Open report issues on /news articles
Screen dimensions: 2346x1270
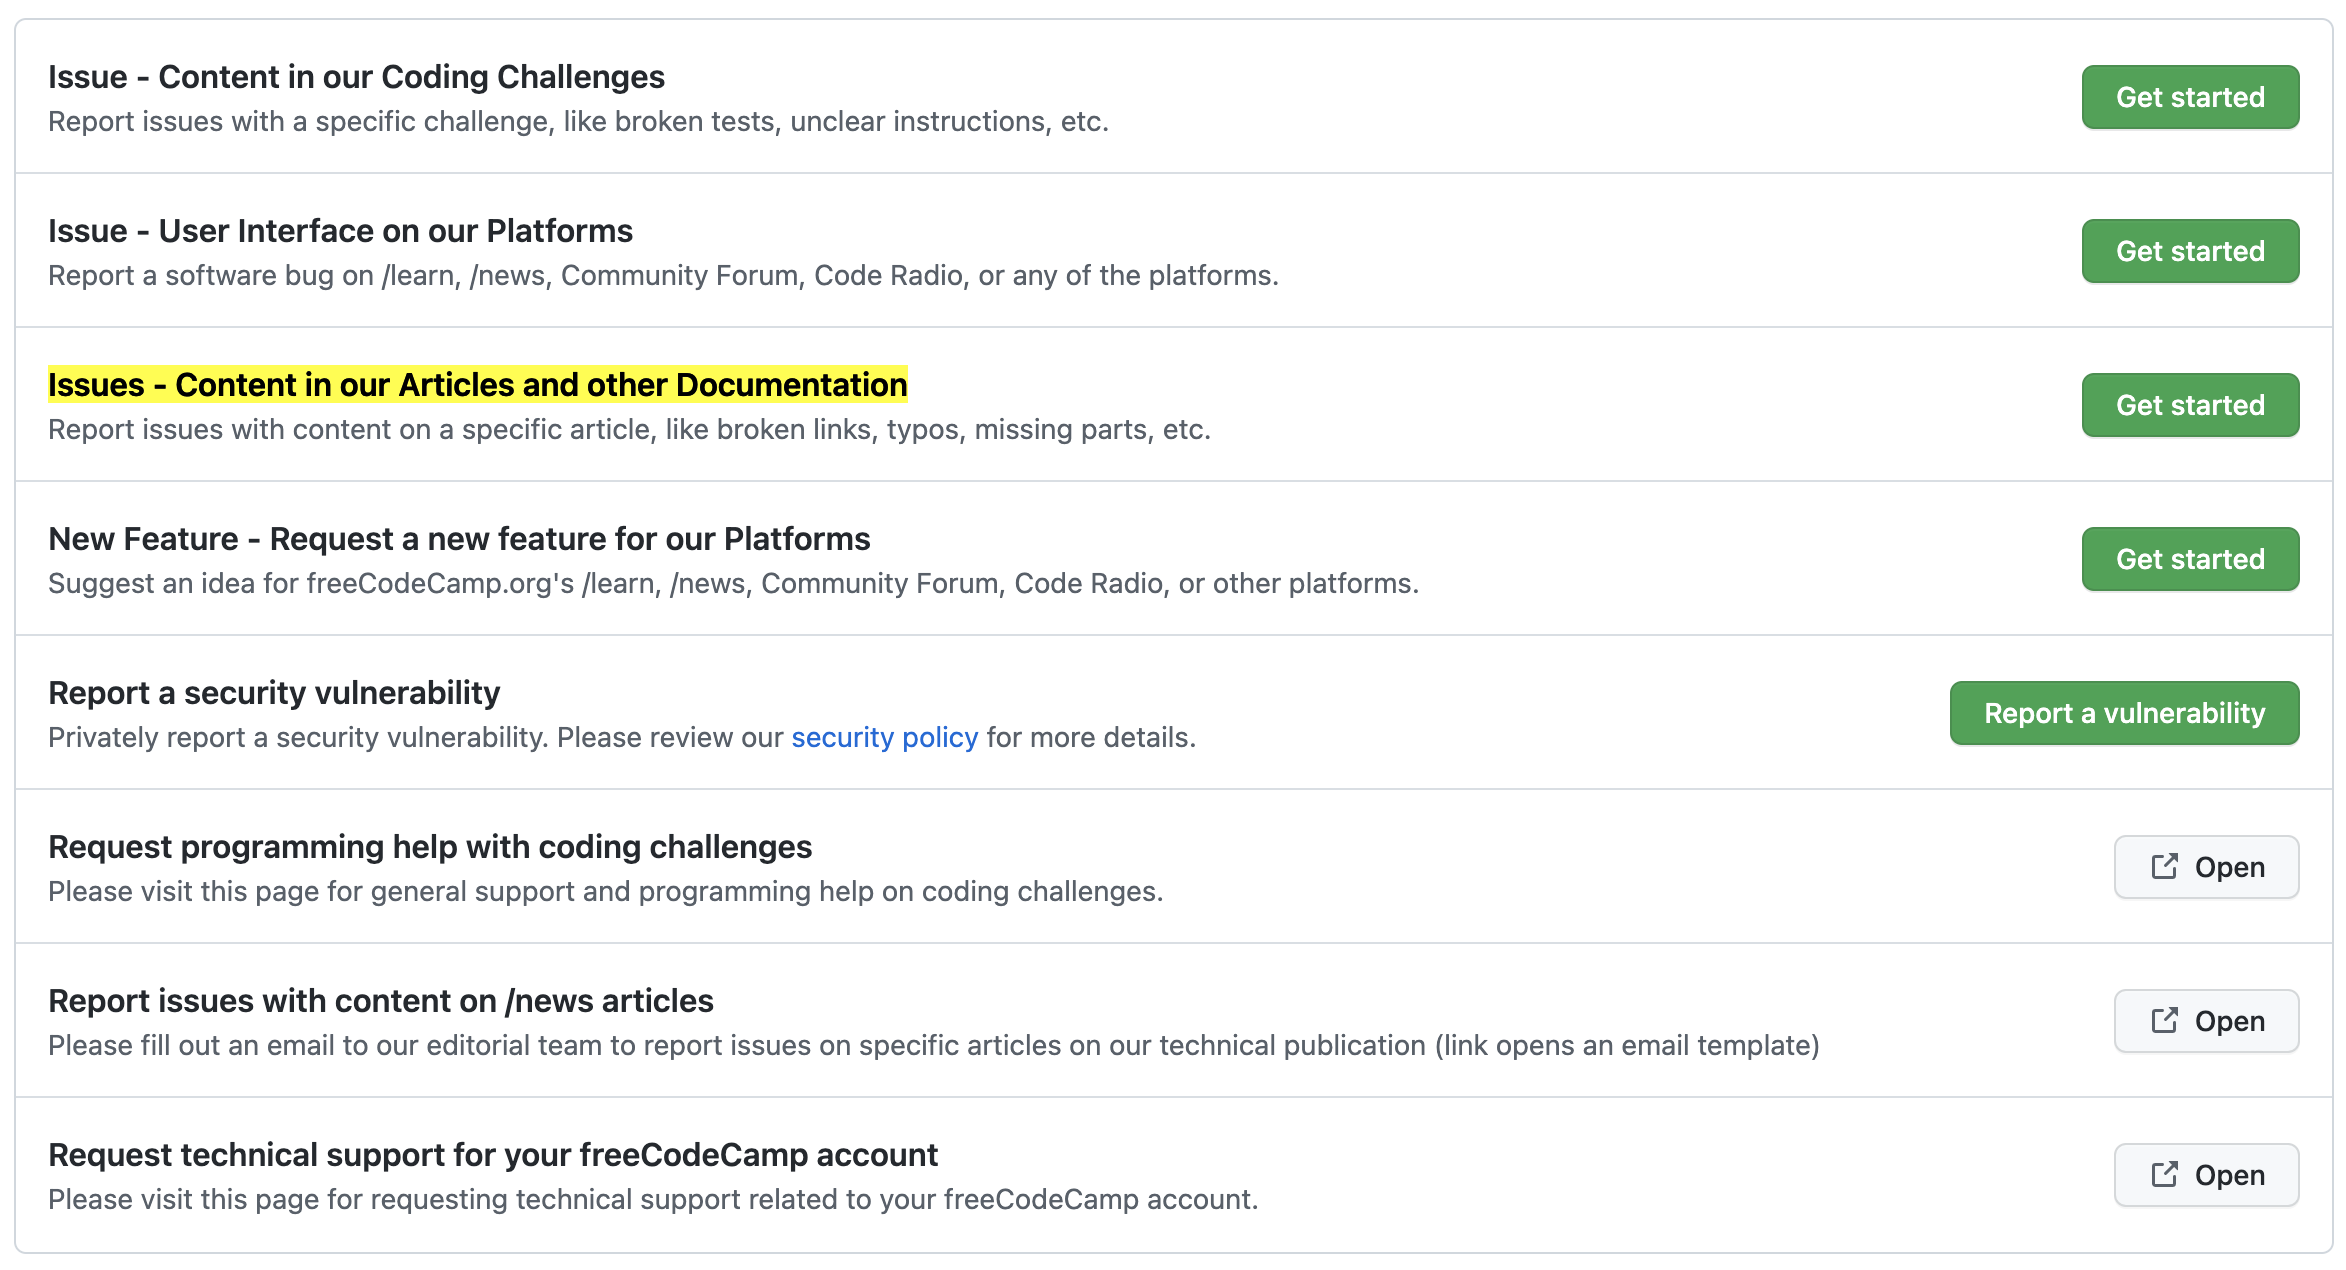click(x=2228, y=1021)
